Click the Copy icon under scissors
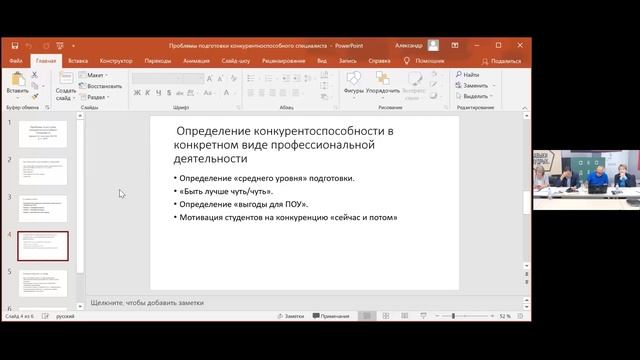Viewport: 640px width, 360px height. click(35, 86)
